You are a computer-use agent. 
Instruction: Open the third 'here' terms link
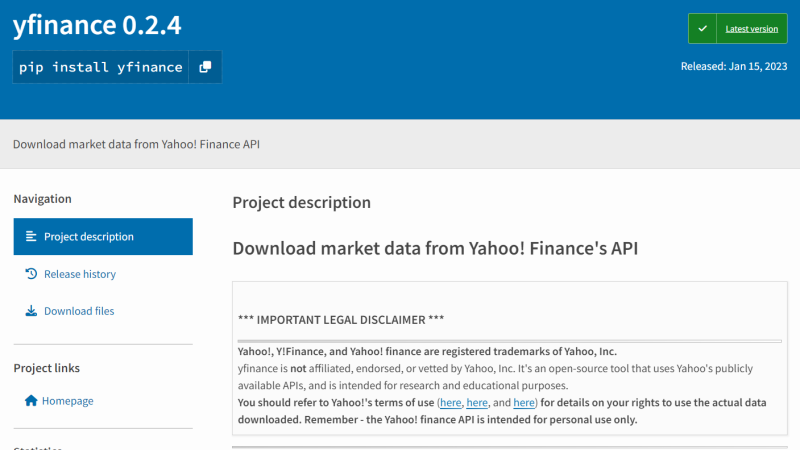coord(524,402)
